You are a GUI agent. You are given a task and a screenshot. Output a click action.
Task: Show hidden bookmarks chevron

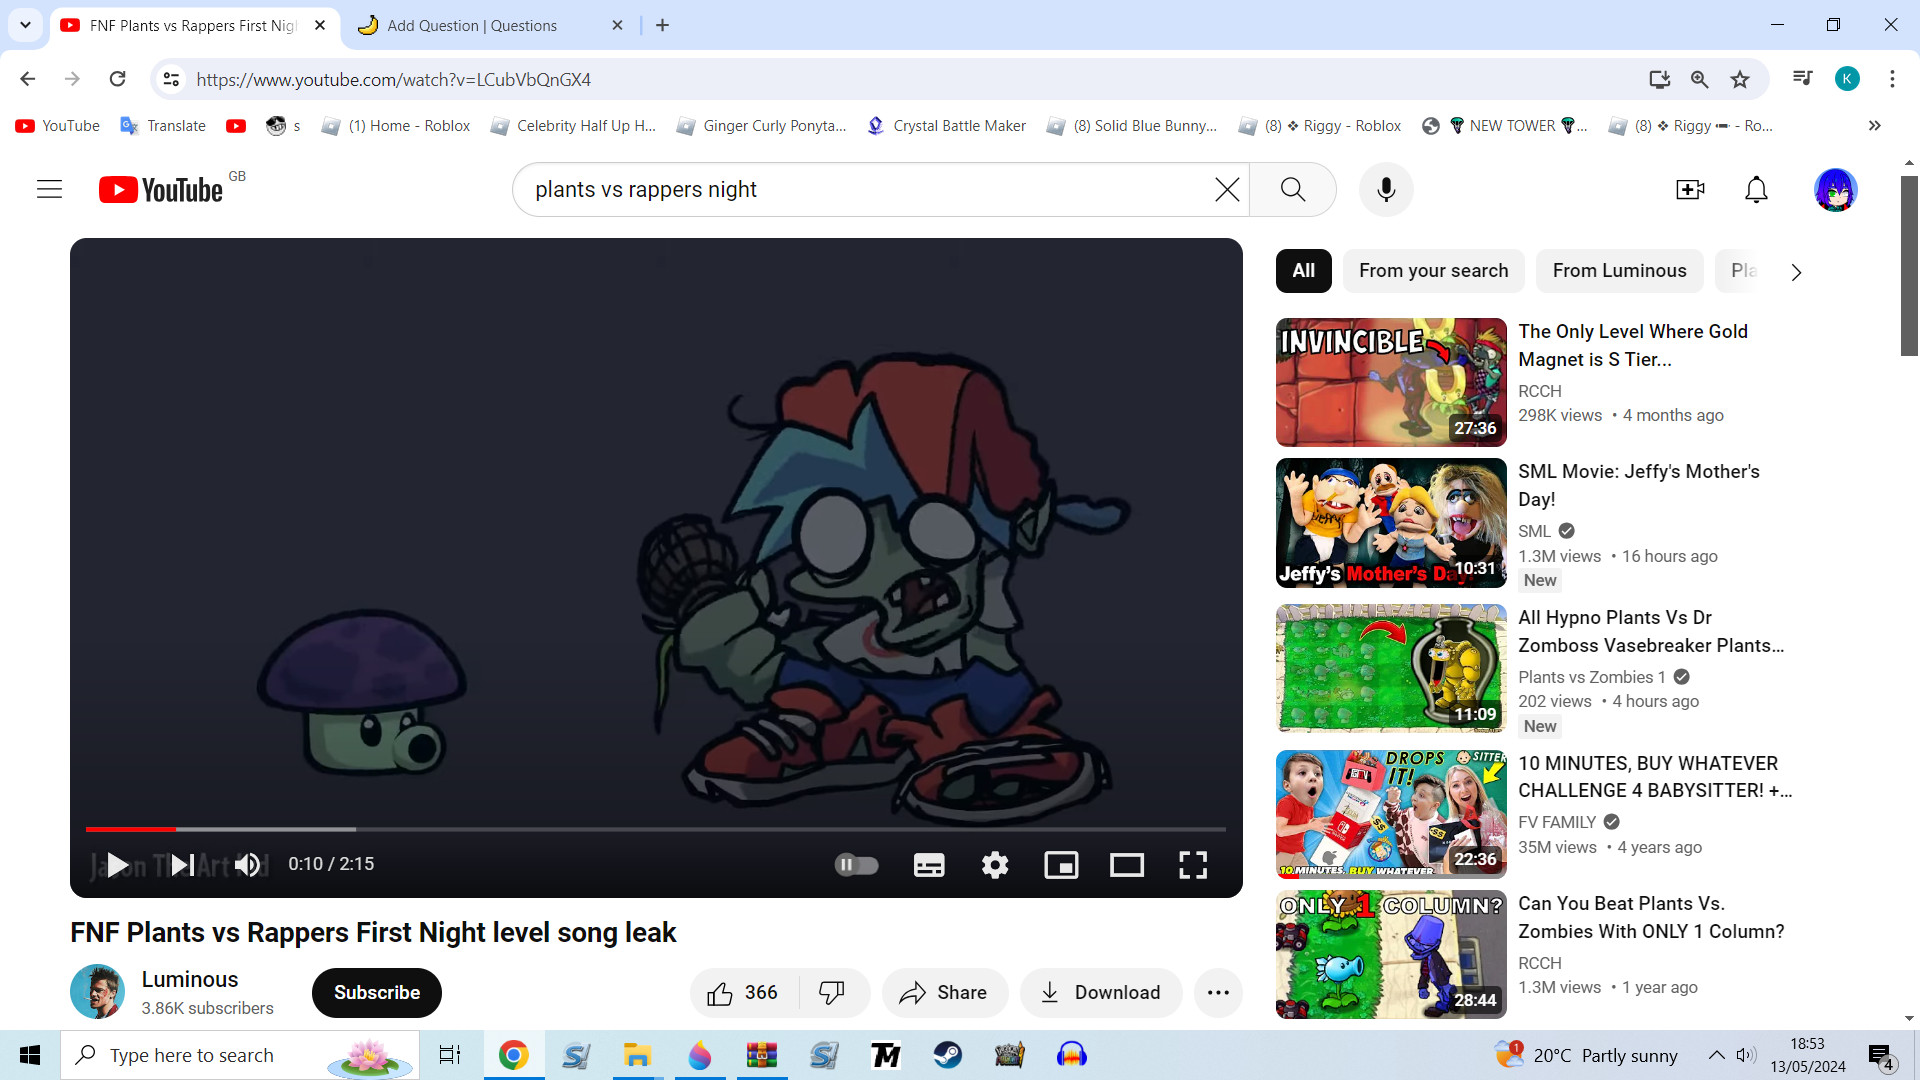point(1875,126)
